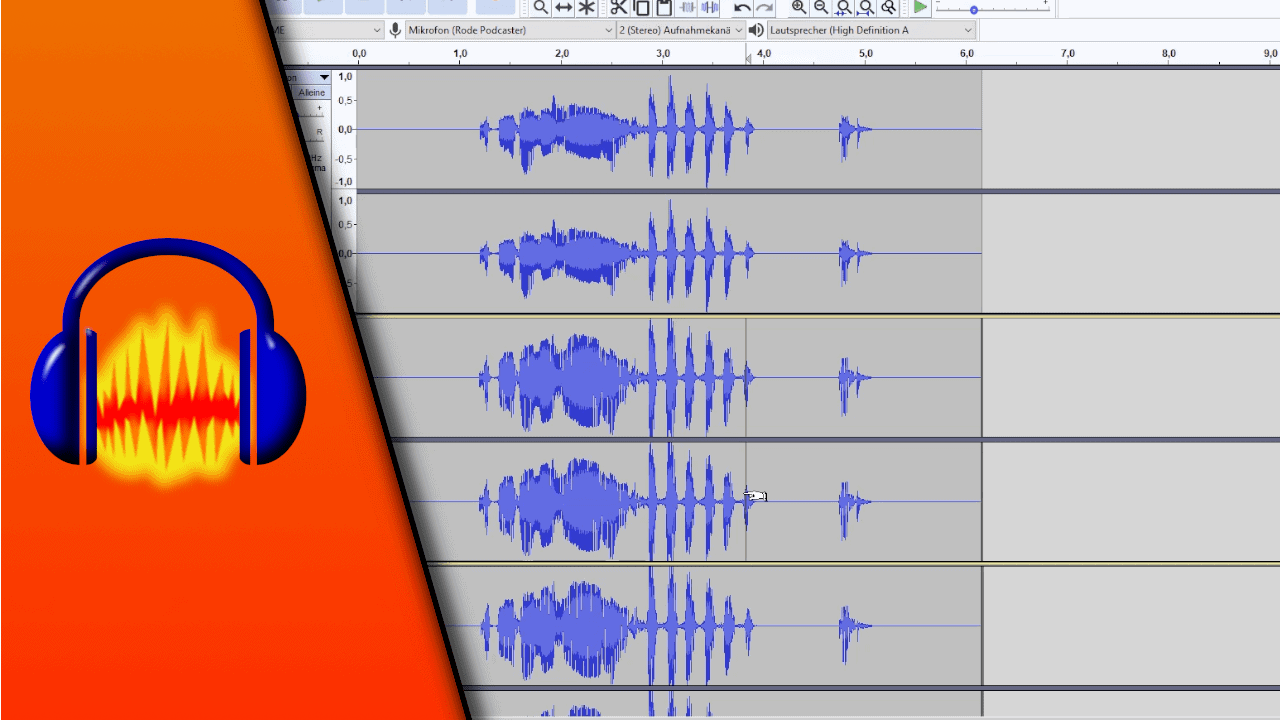
Task: Click the Silence audio icon
Action: point(710,7)
